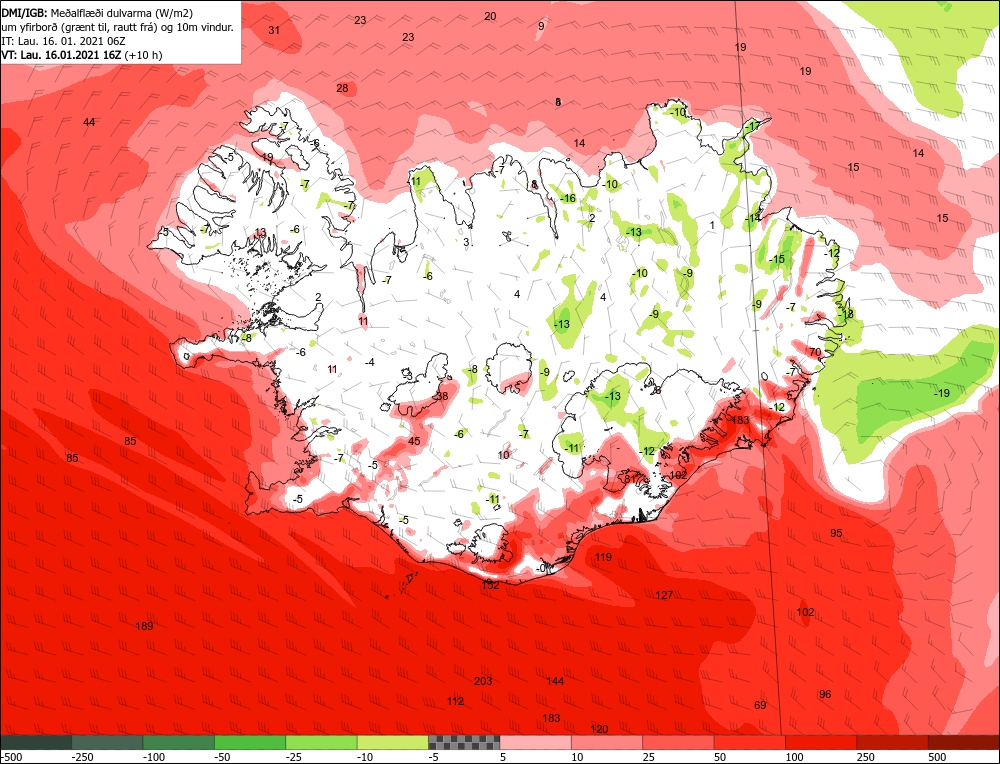The image size is (1000, 764).
Task: Click the checkered legend swatch between -5 and 5
Action: tap(464, 742)
